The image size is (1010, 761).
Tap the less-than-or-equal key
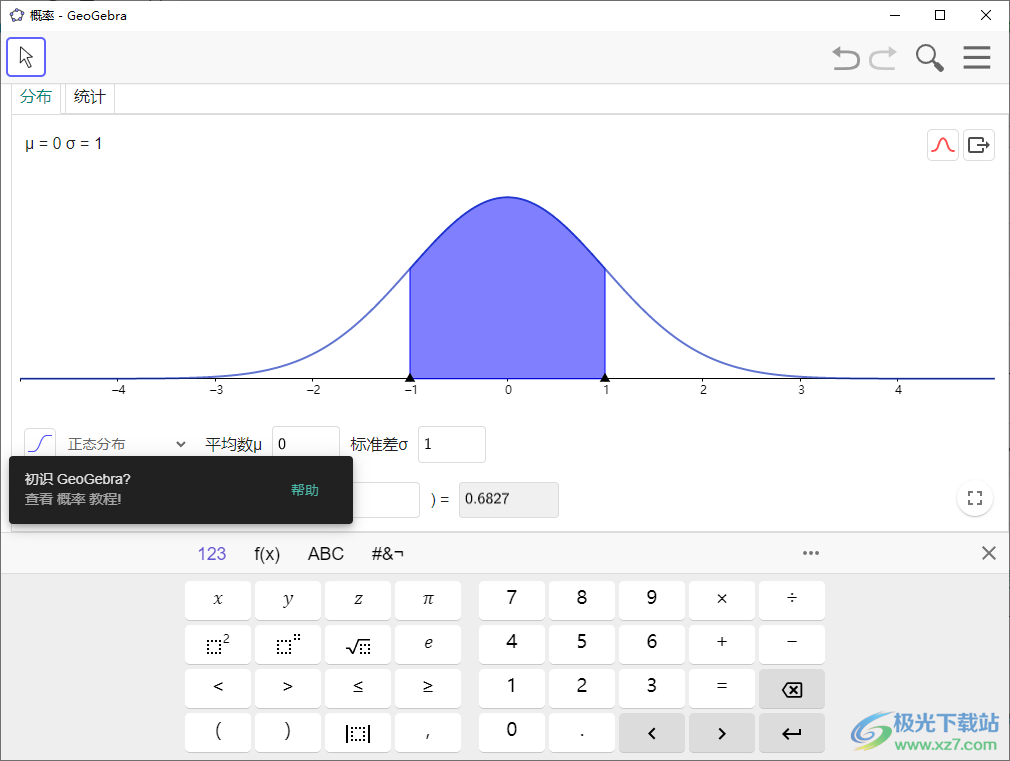click(358, 689)
